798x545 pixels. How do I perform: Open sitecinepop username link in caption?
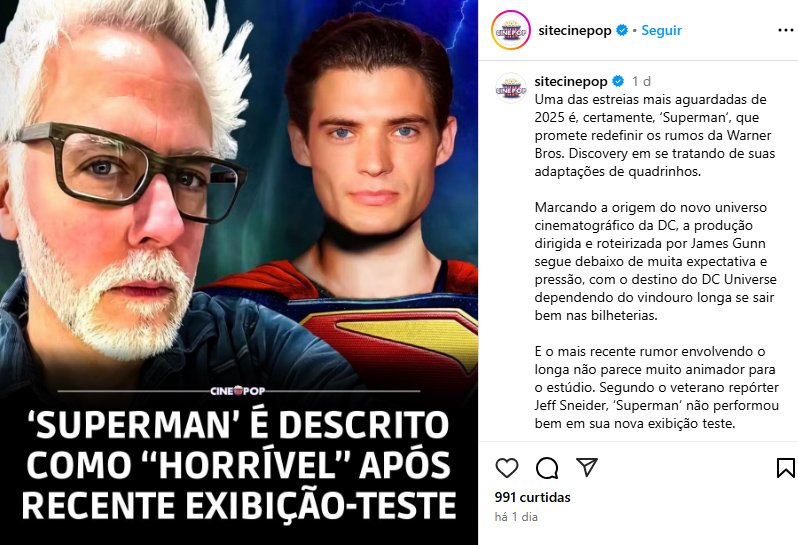[x=571, y=81]
